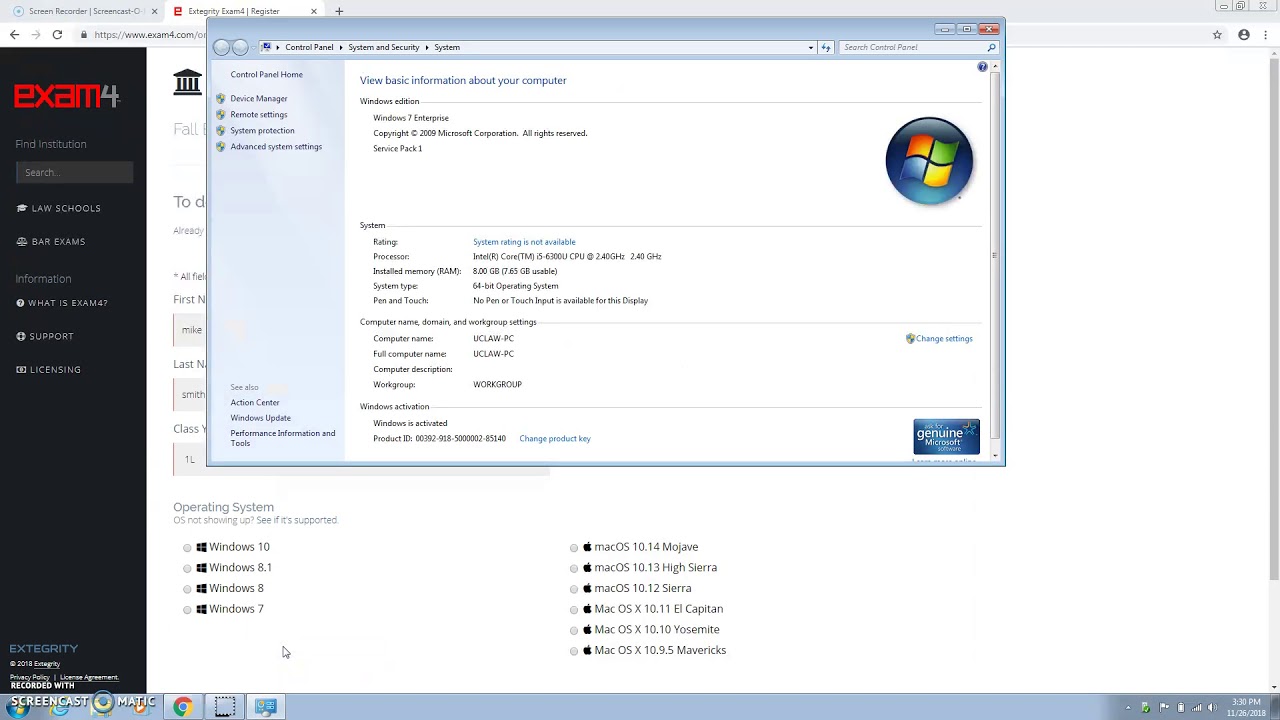
Task: Click System rating is not available link
Action: [524, 241]
